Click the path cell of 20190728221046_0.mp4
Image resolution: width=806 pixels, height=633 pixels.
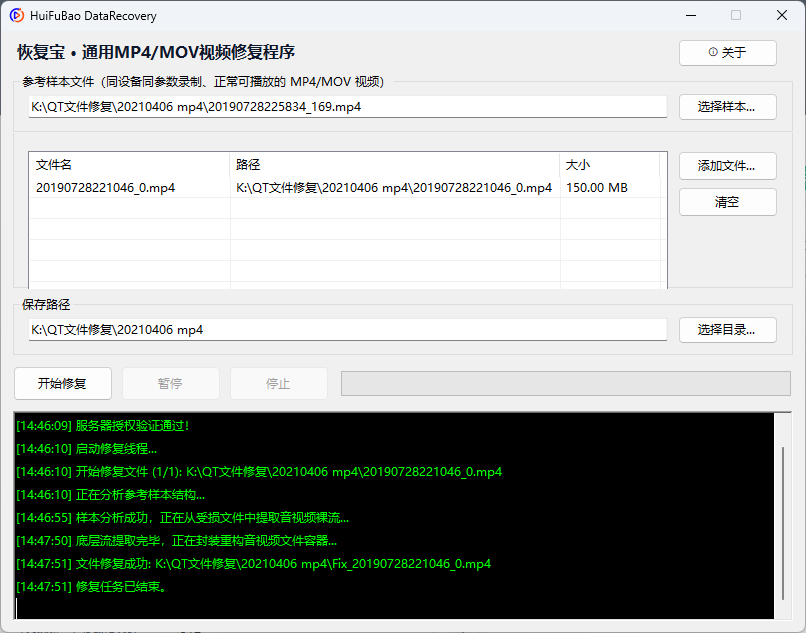(x=394, y=188)
